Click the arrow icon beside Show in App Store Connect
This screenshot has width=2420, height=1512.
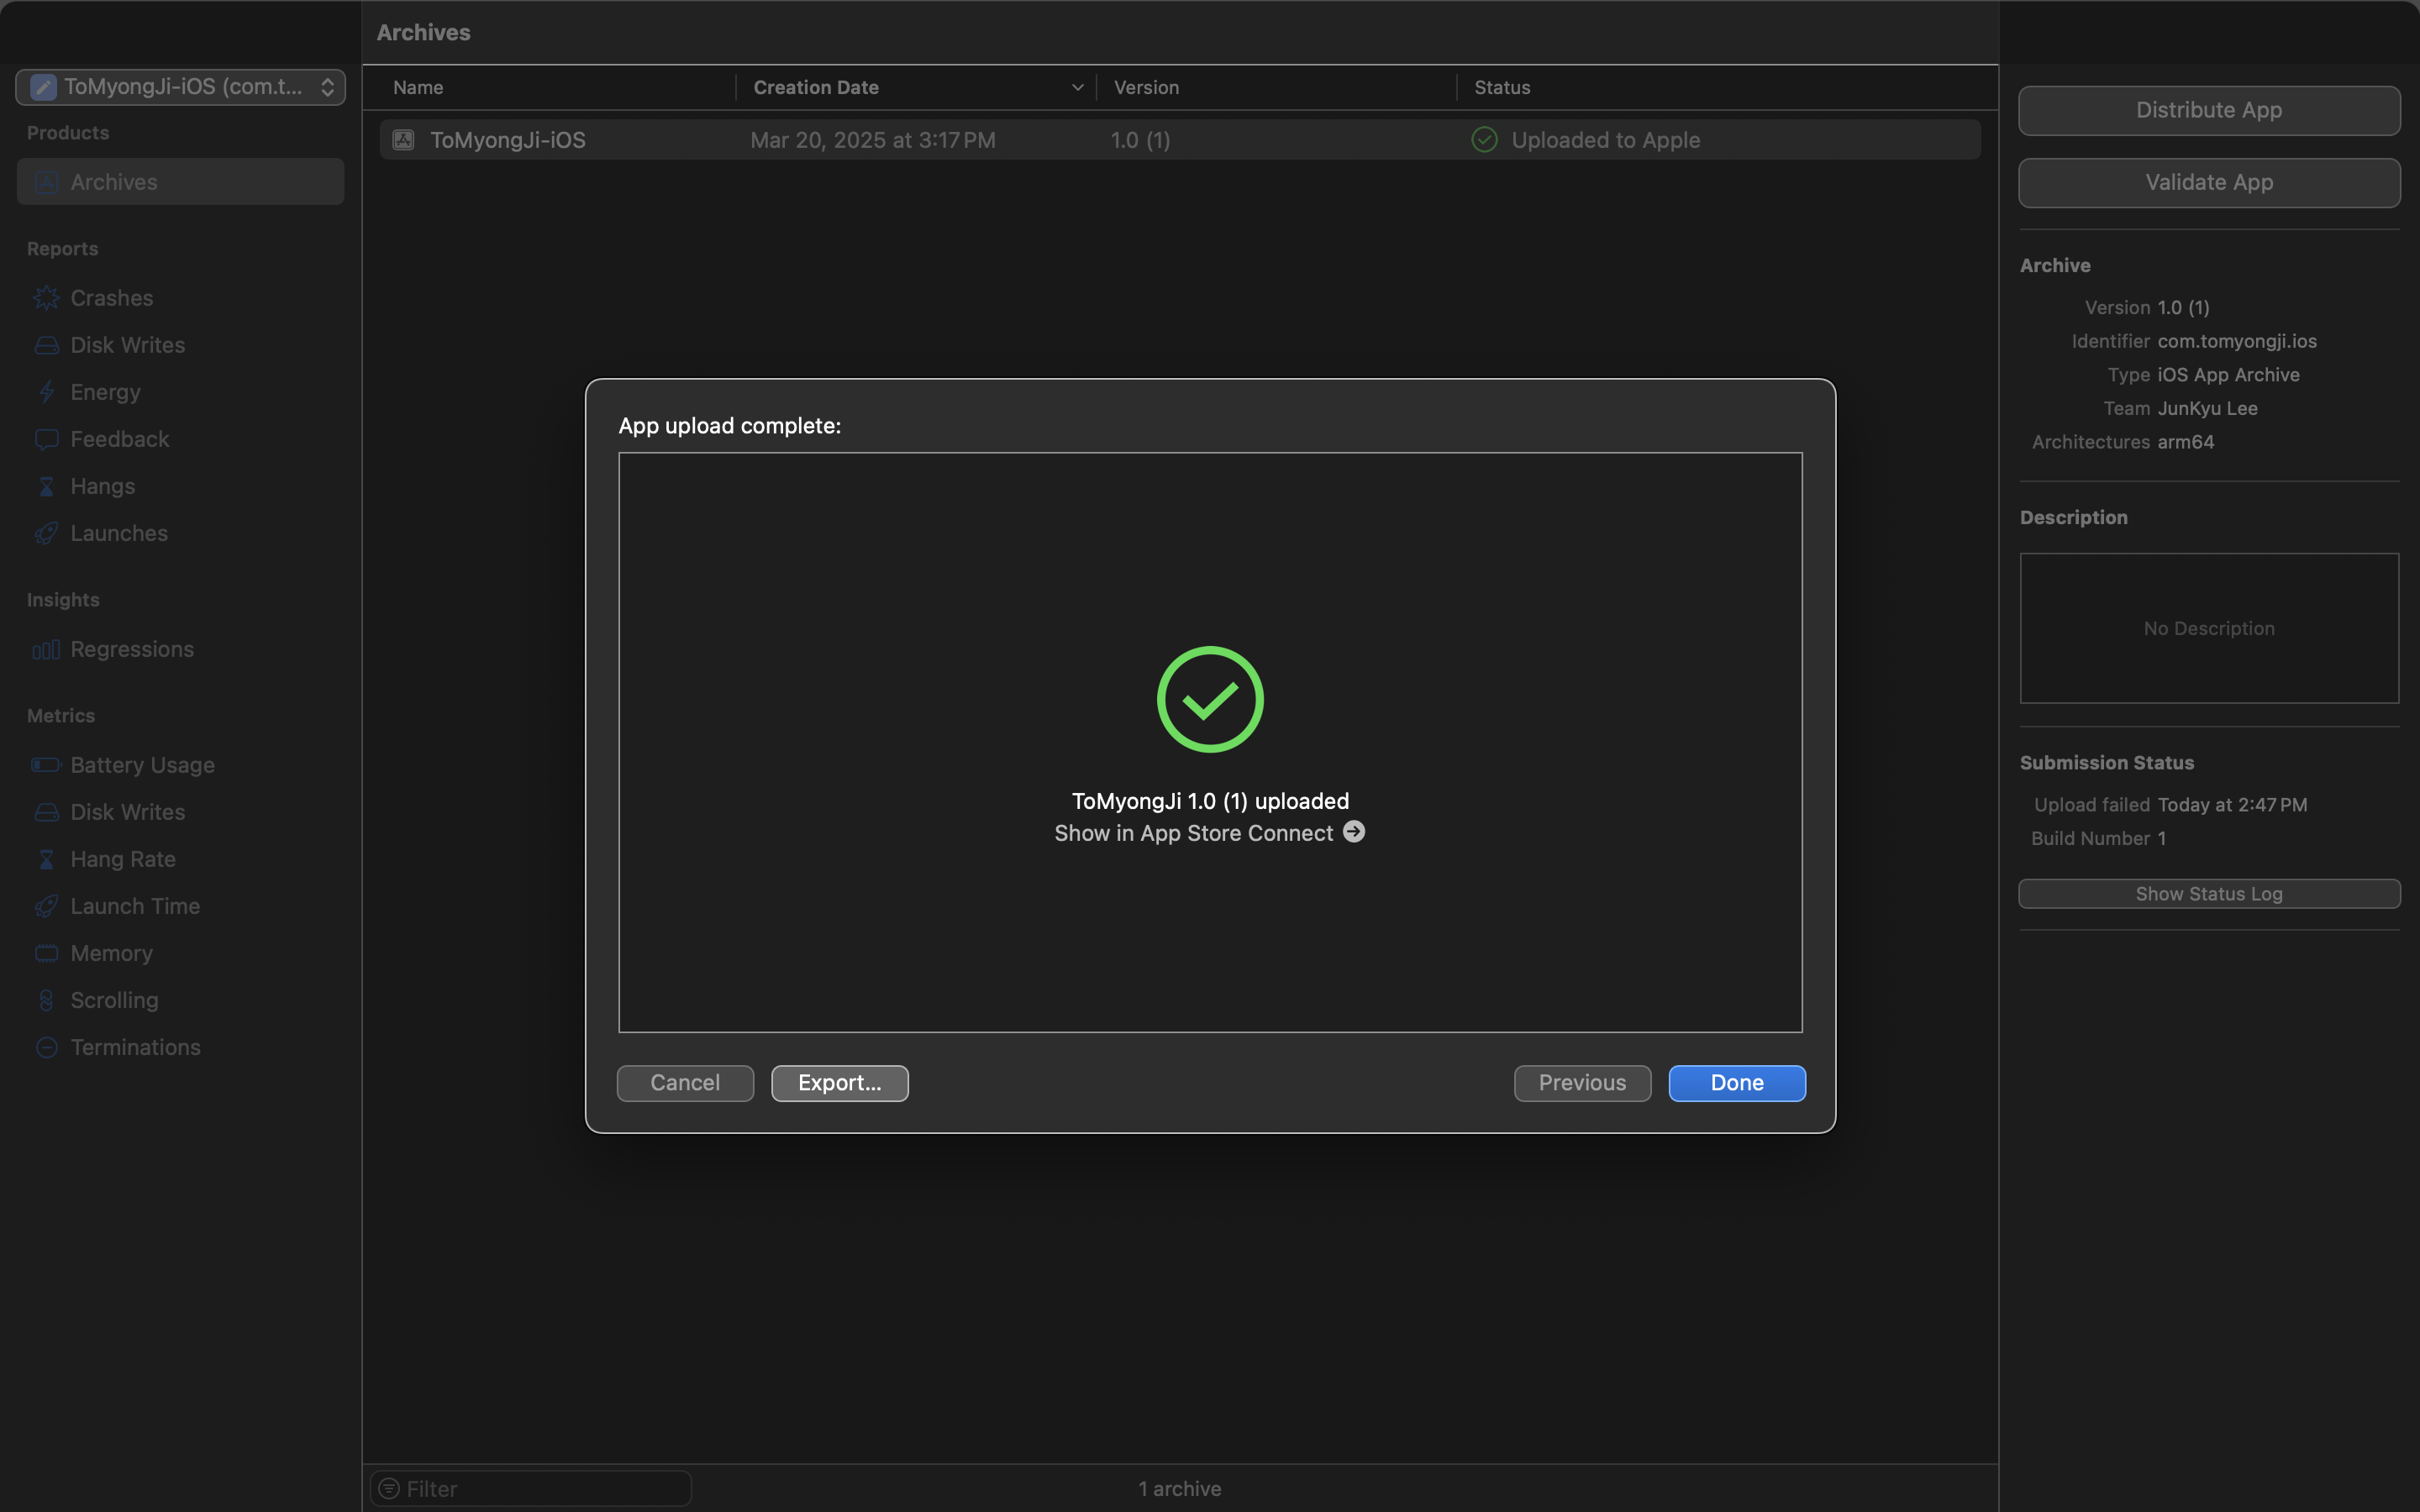click(1354, 832)
